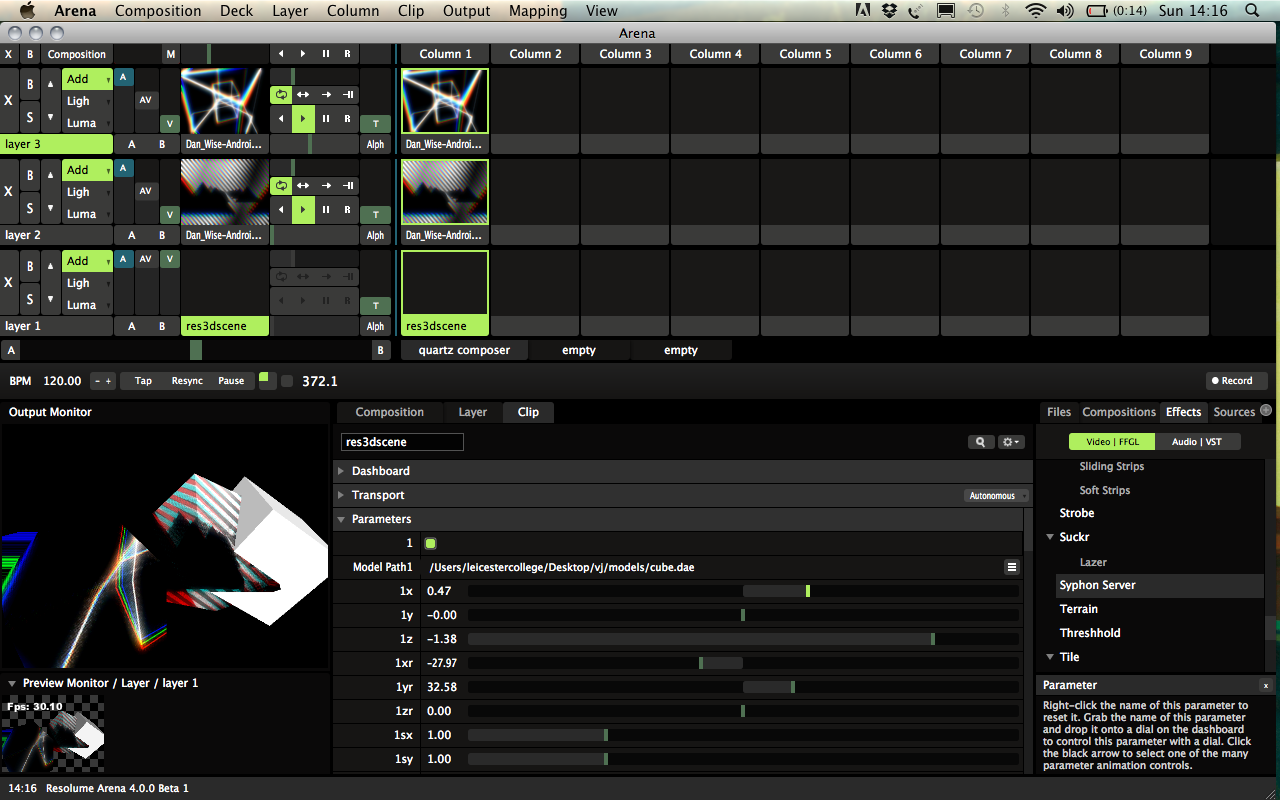
Task: Open the gear settings icon in Clip panel
Action: 1011,442
